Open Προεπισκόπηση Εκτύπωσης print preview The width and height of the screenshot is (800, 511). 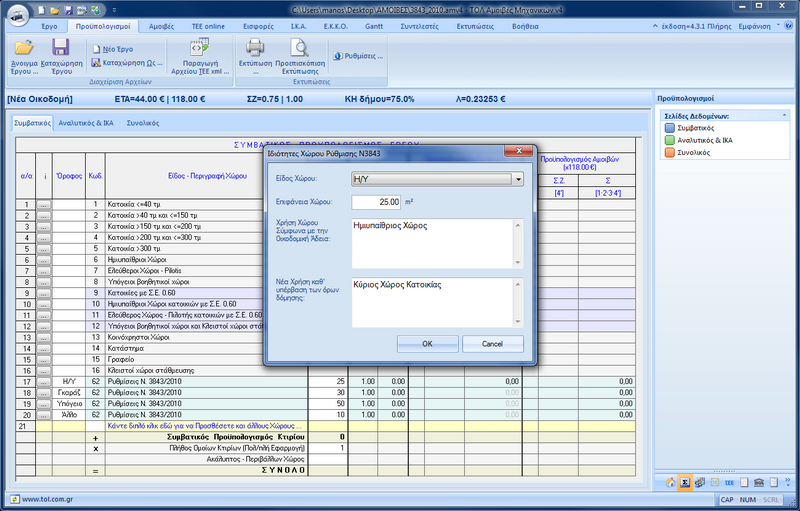click(x=299, y=49)
